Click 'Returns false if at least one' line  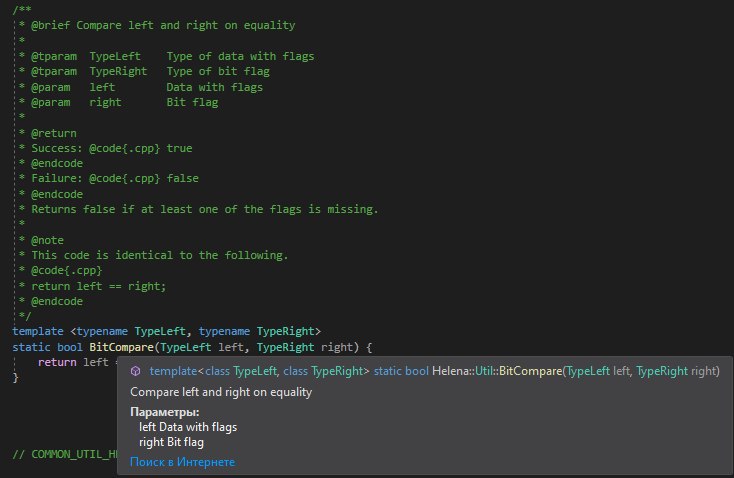click(205, 209)
